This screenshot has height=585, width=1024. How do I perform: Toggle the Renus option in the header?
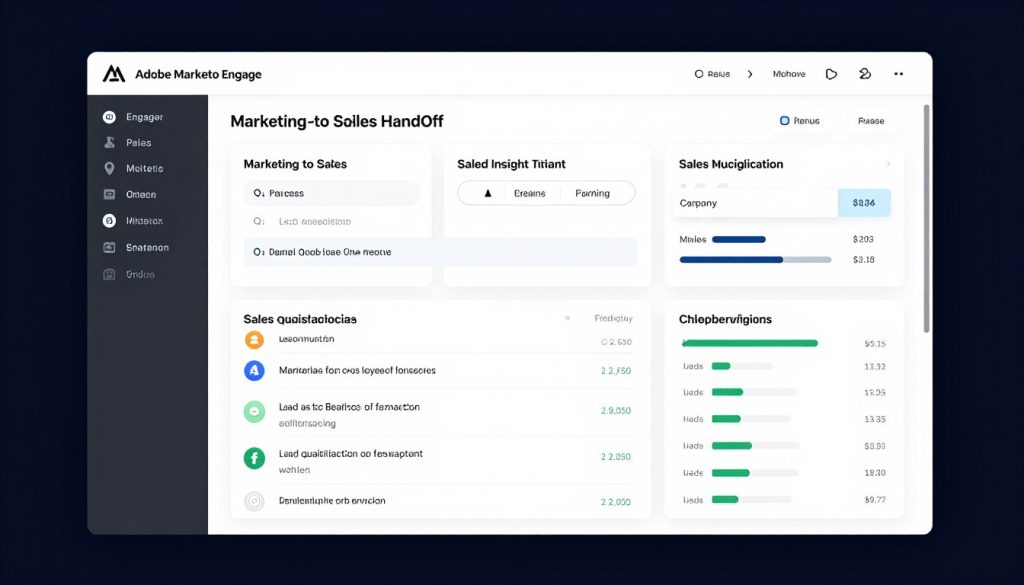[x=800, y=119]
